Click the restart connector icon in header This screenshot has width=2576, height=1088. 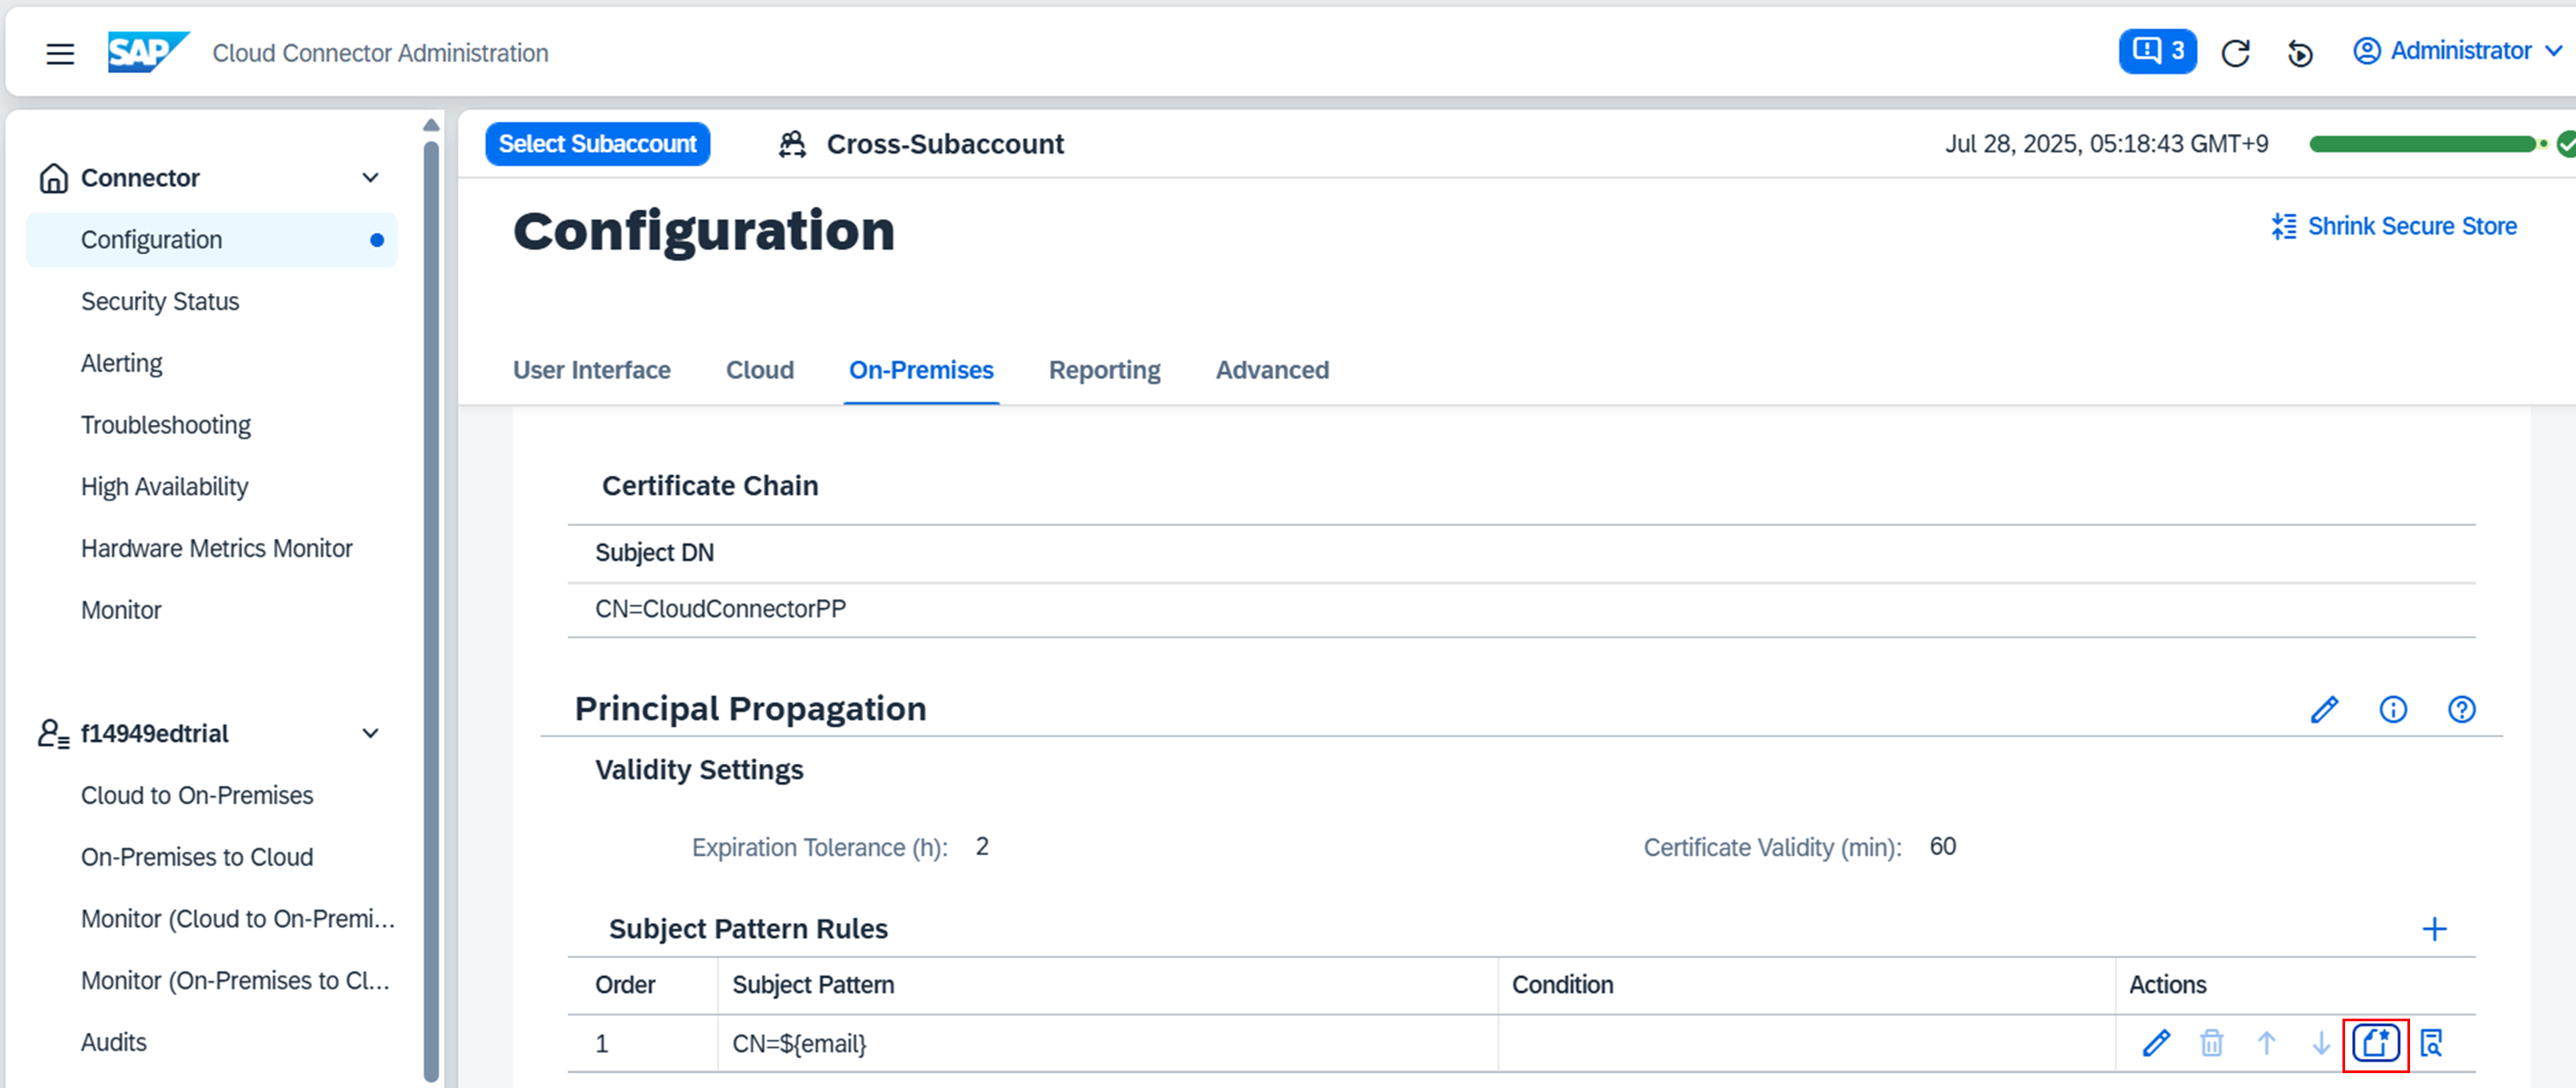pyautogui.click(x=2299, y=53)
